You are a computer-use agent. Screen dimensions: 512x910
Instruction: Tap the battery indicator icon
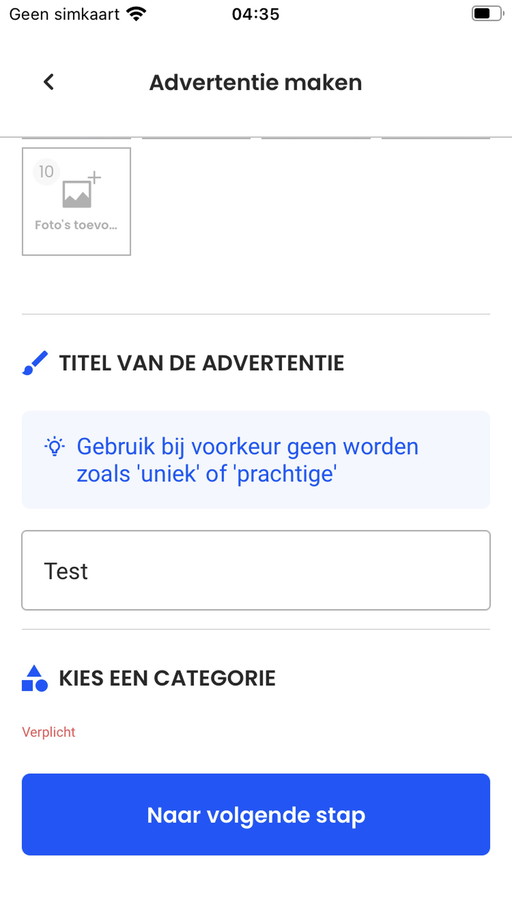[x=488, y=13]
